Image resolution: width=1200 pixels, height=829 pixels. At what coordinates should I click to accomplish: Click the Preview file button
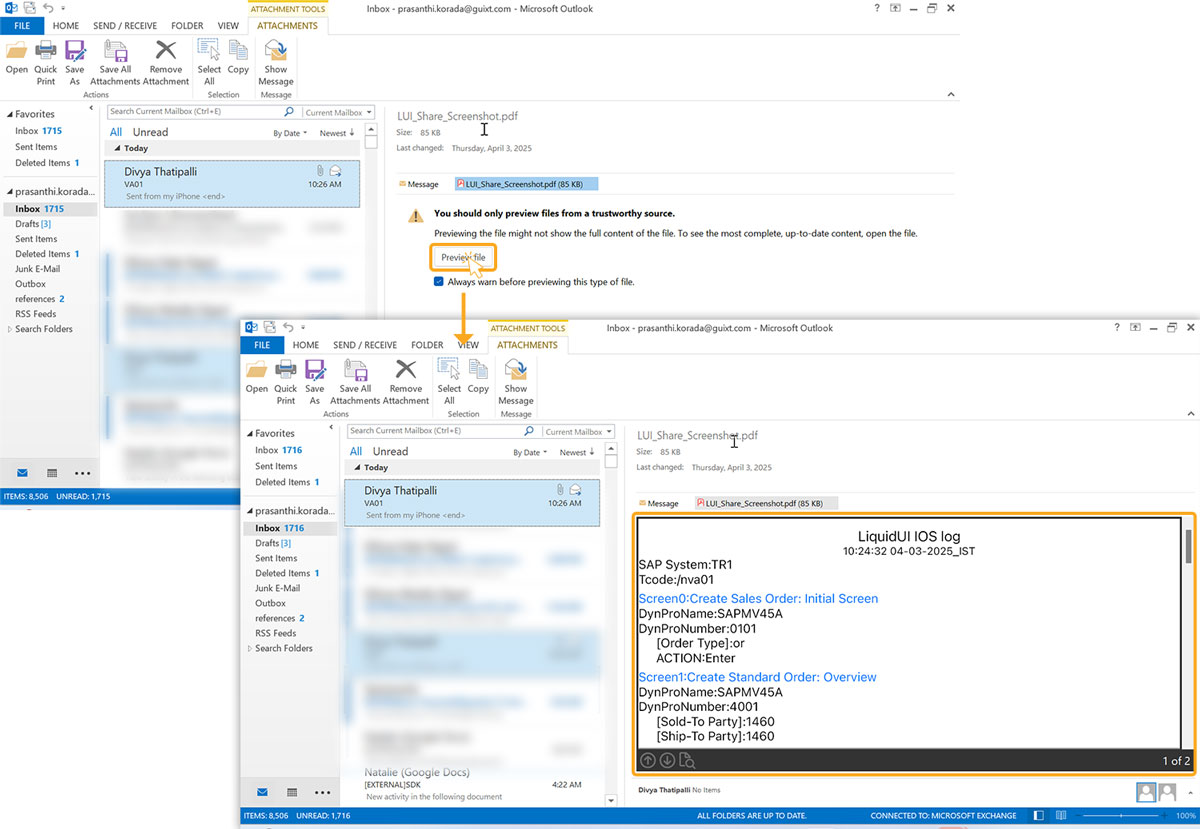464,258
